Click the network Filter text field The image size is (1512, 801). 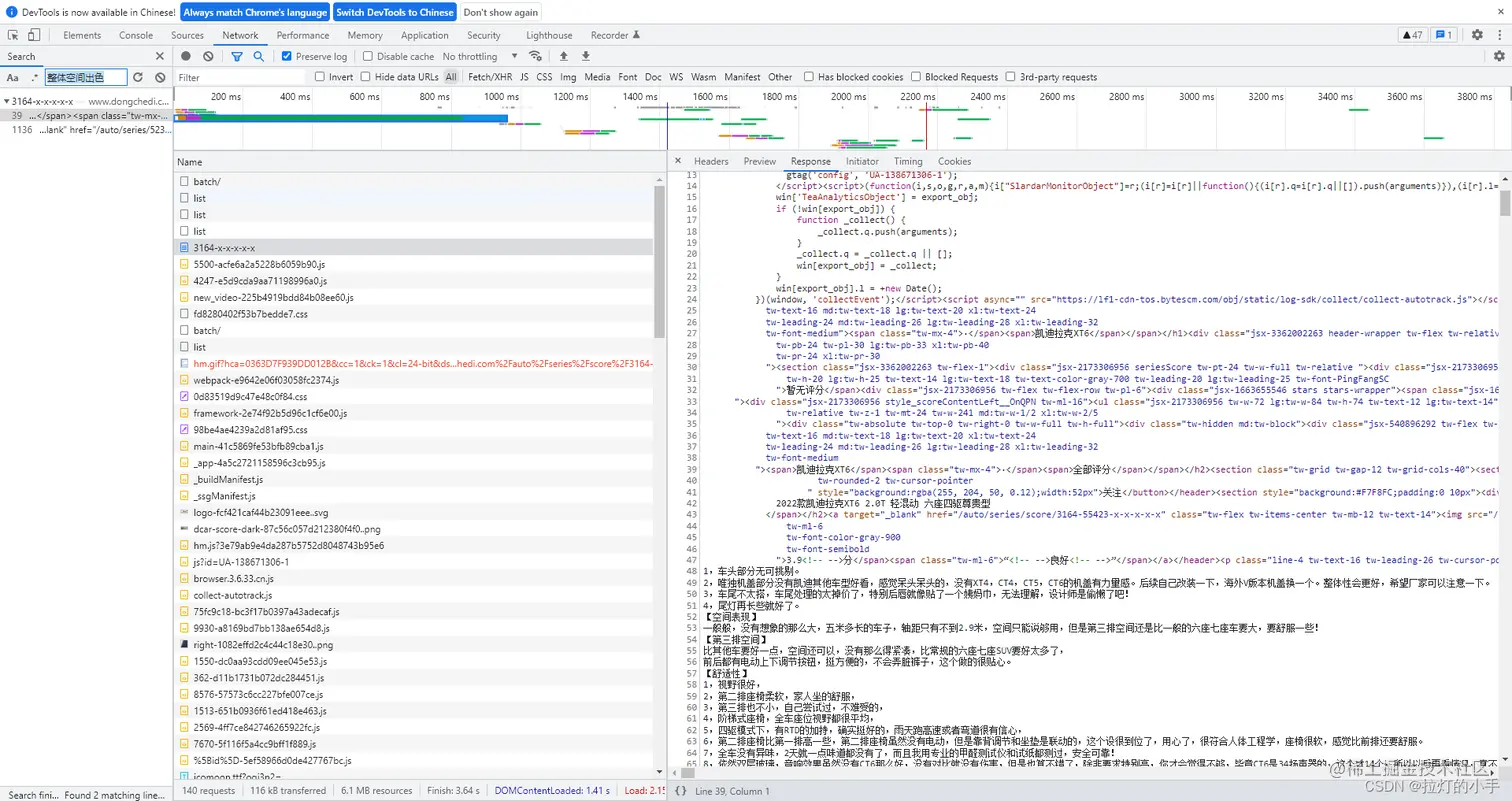240,77
